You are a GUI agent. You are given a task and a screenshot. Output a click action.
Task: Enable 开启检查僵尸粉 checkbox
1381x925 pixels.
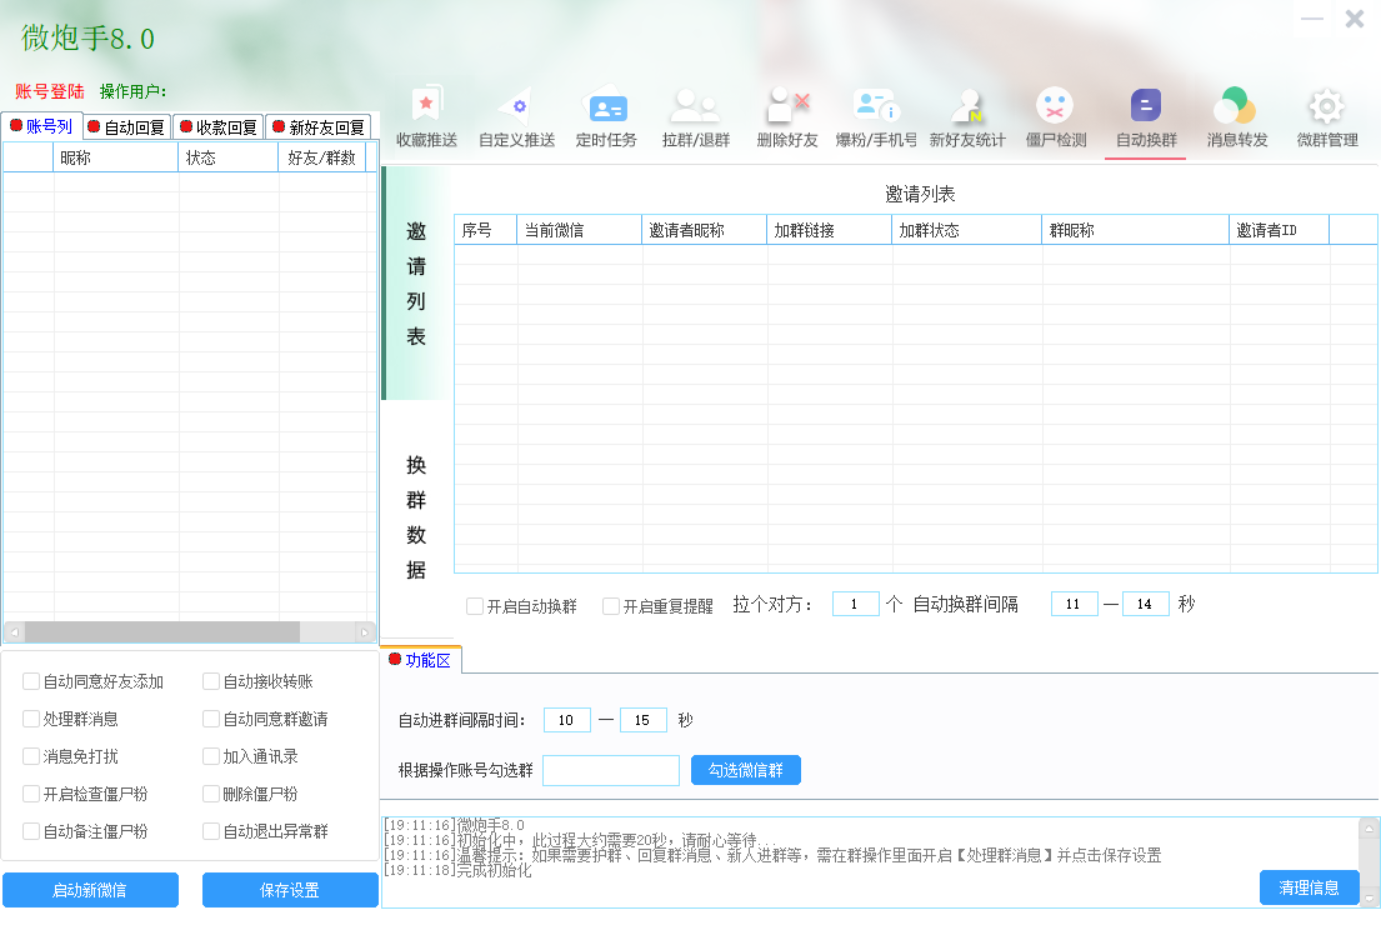point(31,794)
